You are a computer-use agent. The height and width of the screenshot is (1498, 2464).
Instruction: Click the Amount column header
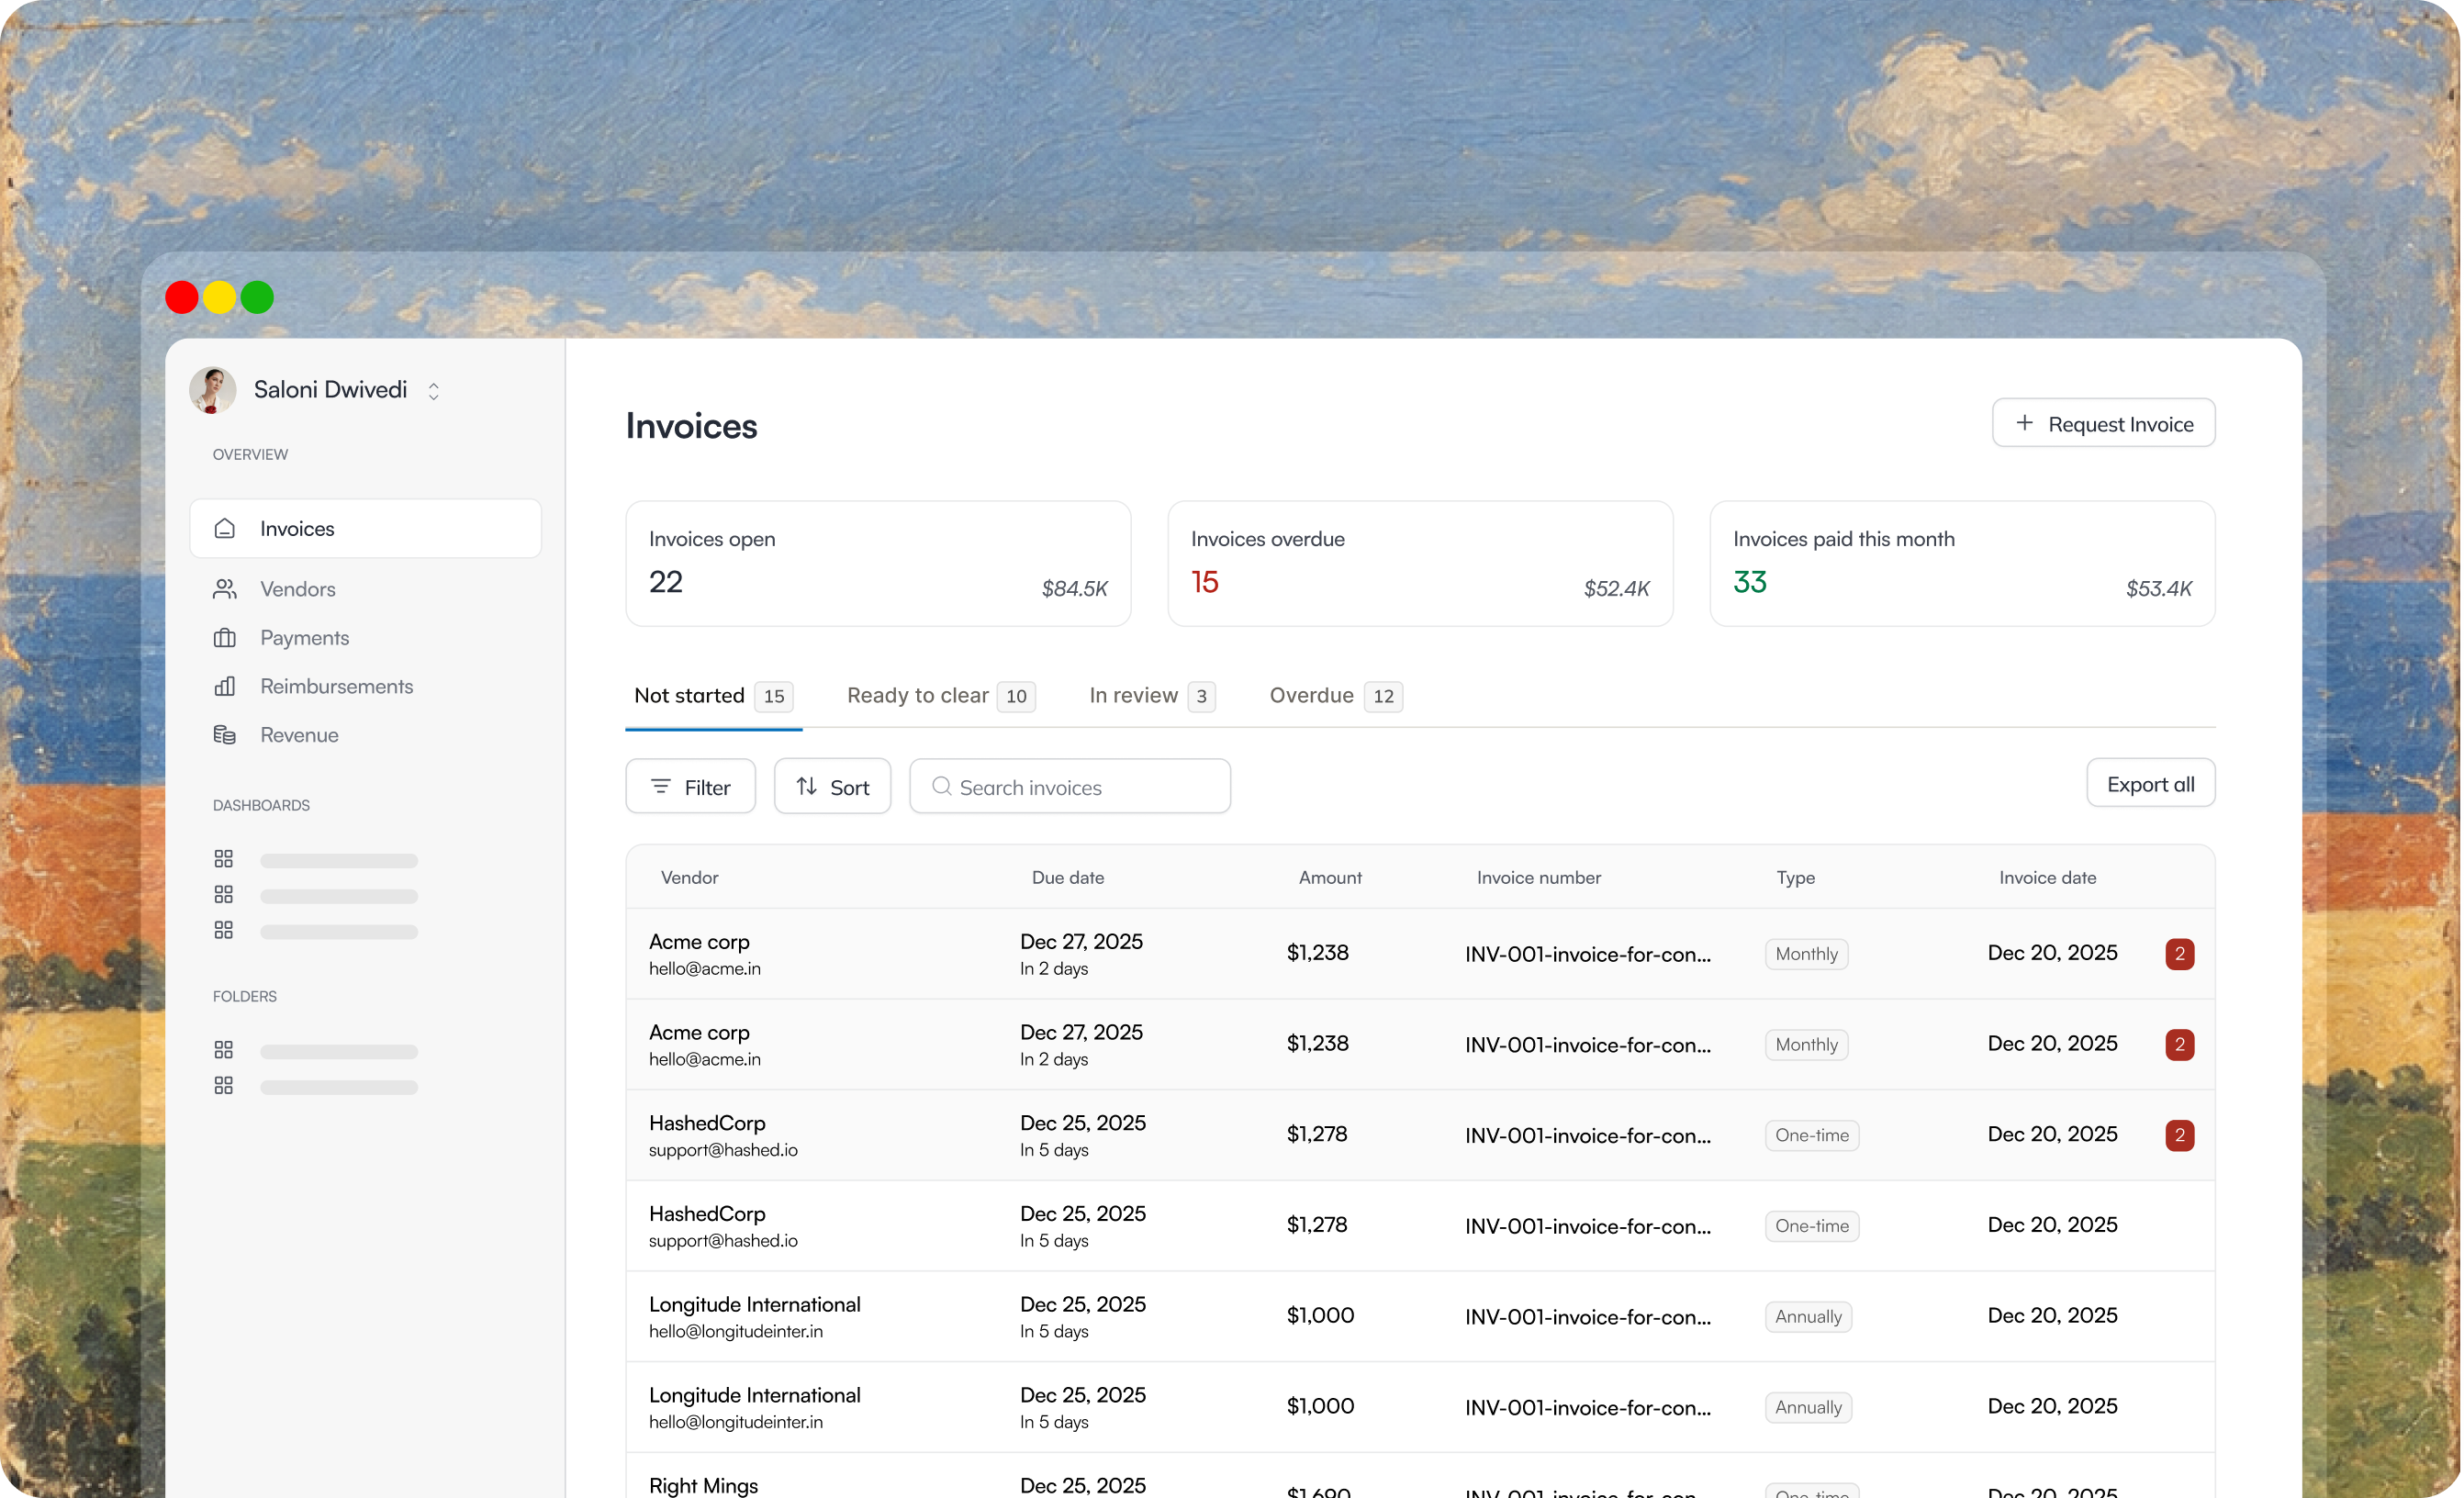click(1330, 877)
